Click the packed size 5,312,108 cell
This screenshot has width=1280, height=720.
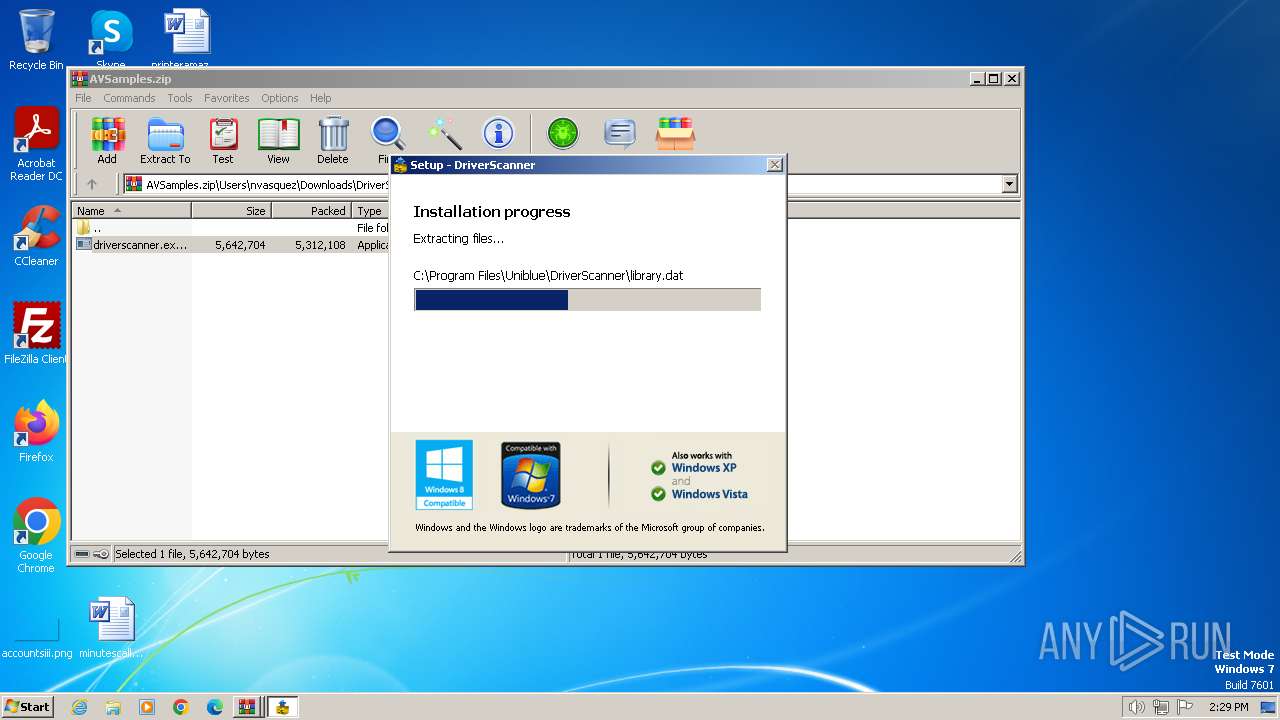coord(320,245)
